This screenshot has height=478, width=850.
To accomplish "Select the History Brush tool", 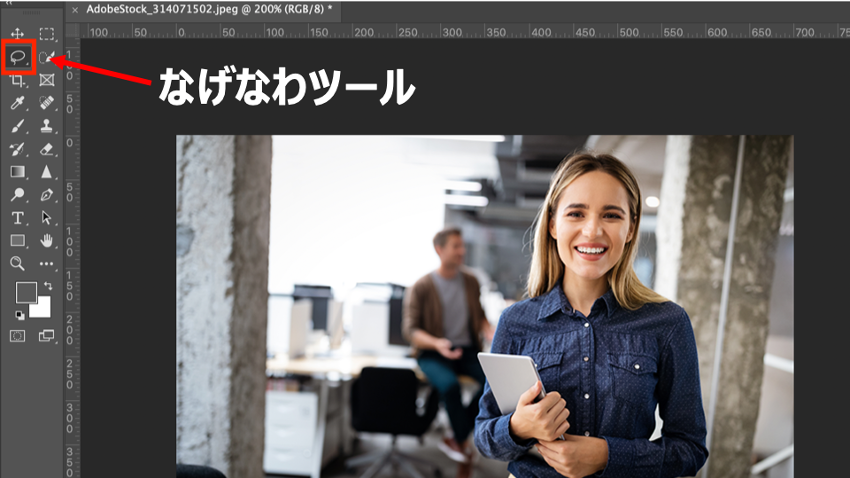I will pyautogui.click(x=17, y=149).
